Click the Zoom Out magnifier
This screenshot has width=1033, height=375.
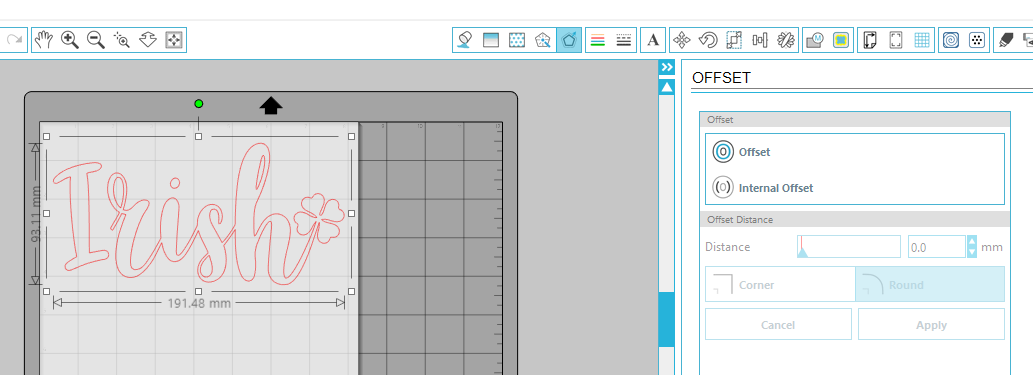96,40
